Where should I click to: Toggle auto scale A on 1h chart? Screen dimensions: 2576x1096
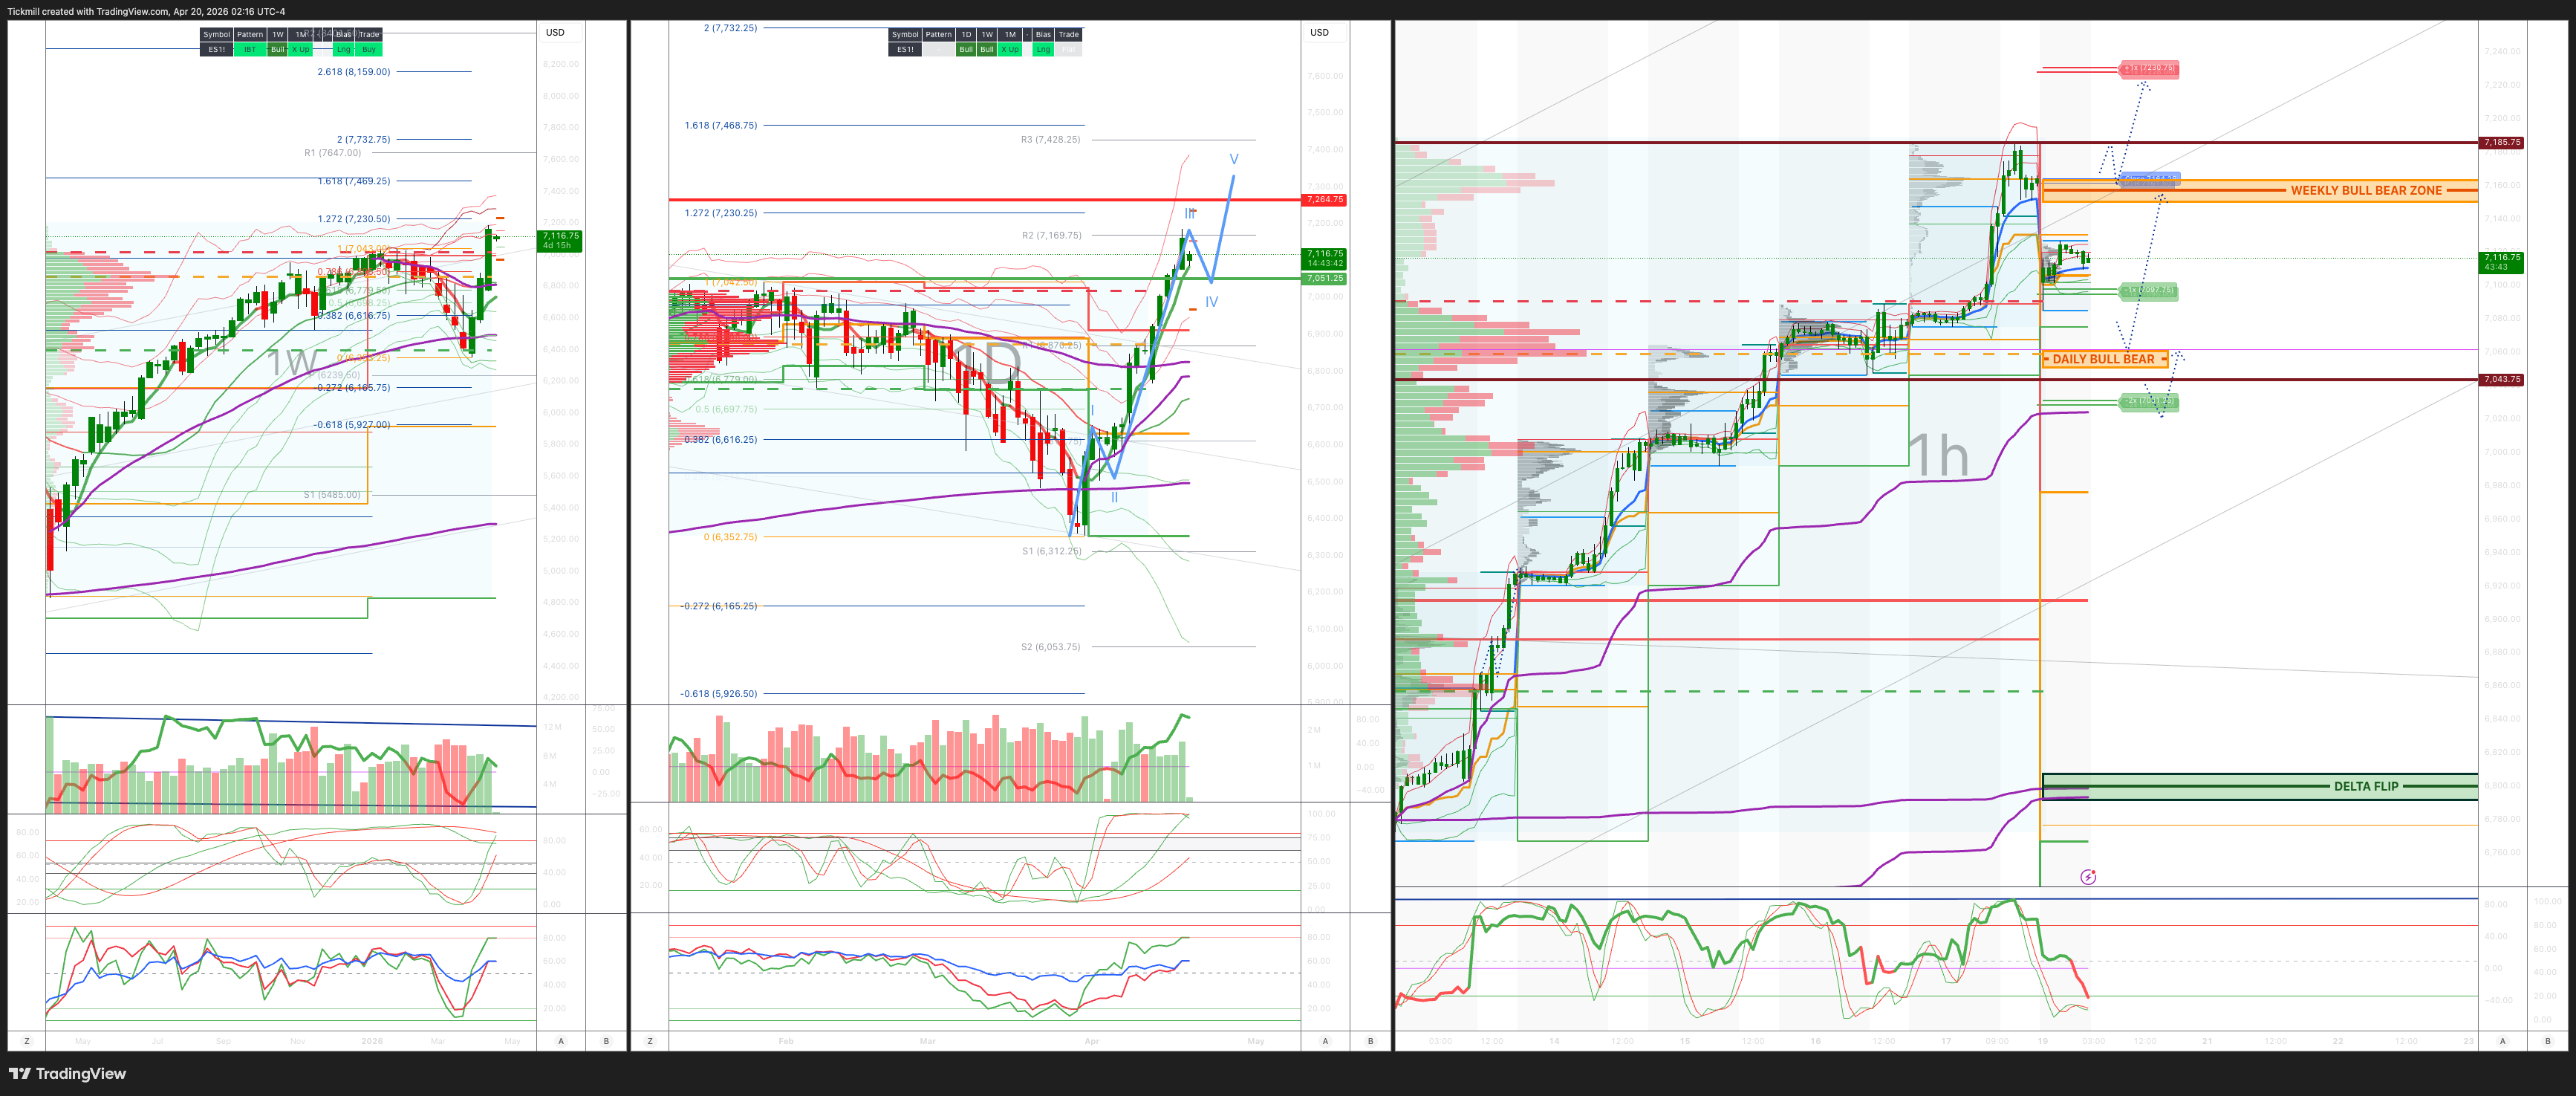pos(2503,1041)
